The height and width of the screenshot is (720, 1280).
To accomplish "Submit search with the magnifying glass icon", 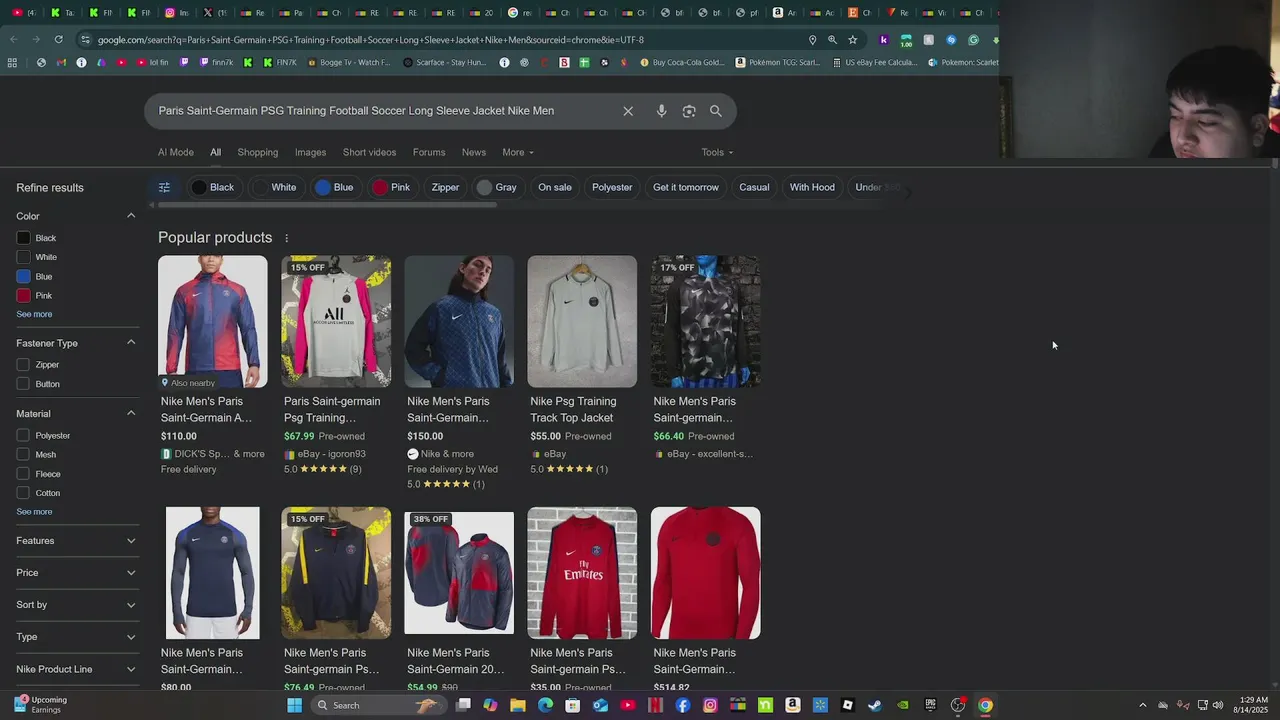I will 716,111.
